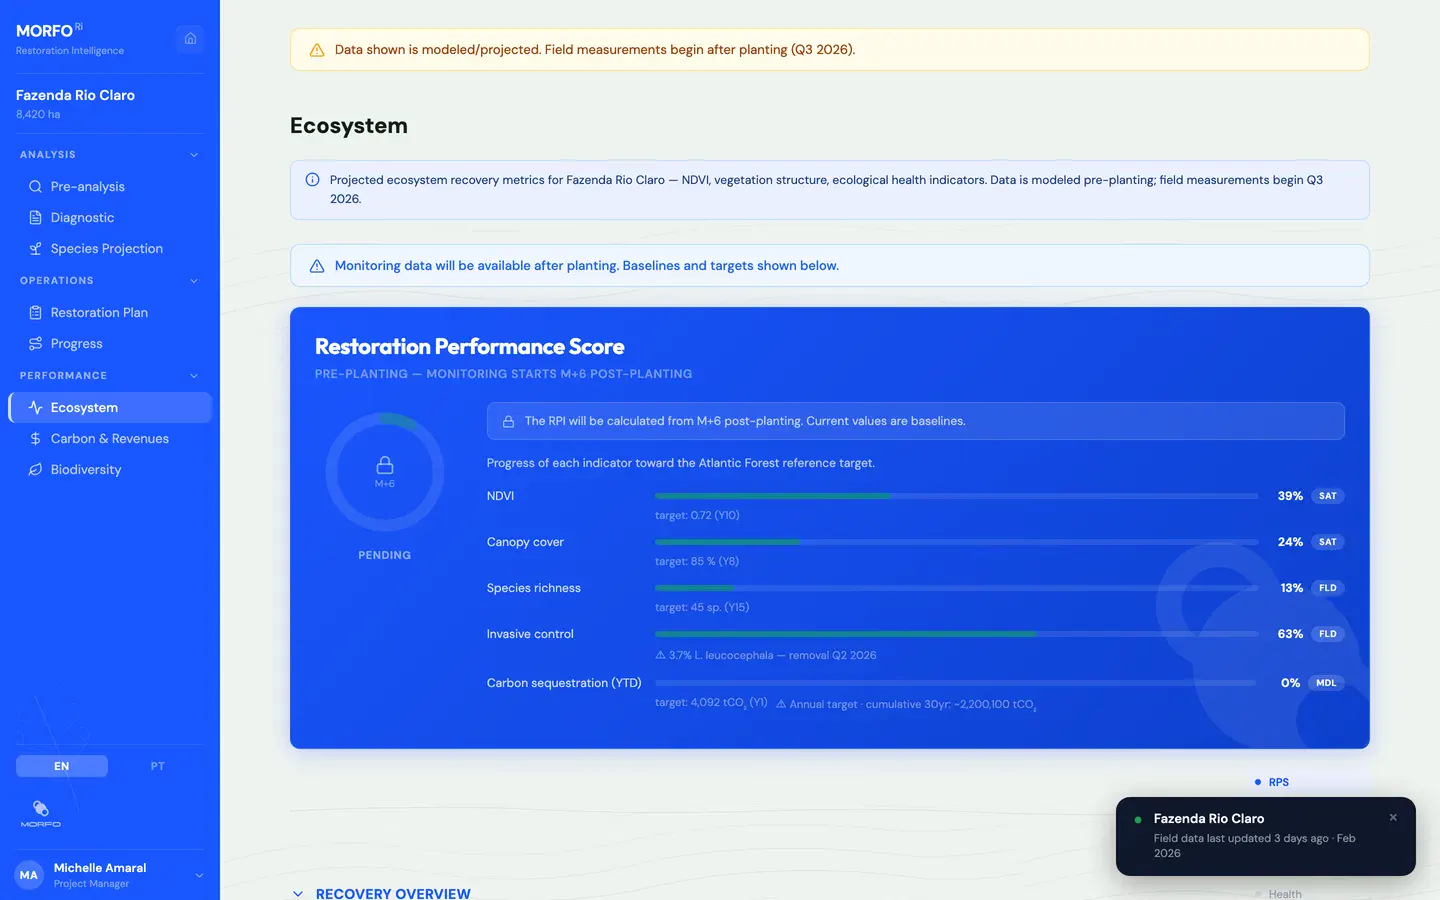Viewport: 1440px width, 900px height.
Task: Open the Diagnostic document icon
Action: click(x=35, y=218)
